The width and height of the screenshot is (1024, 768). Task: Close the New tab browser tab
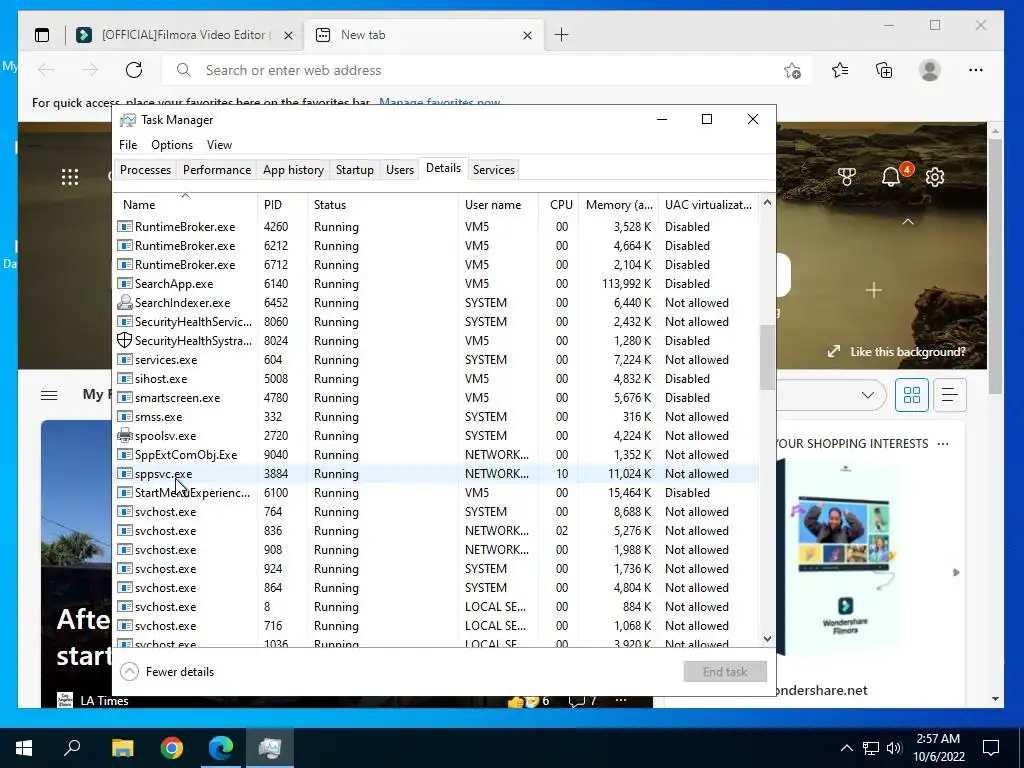[x=528, y=36]
